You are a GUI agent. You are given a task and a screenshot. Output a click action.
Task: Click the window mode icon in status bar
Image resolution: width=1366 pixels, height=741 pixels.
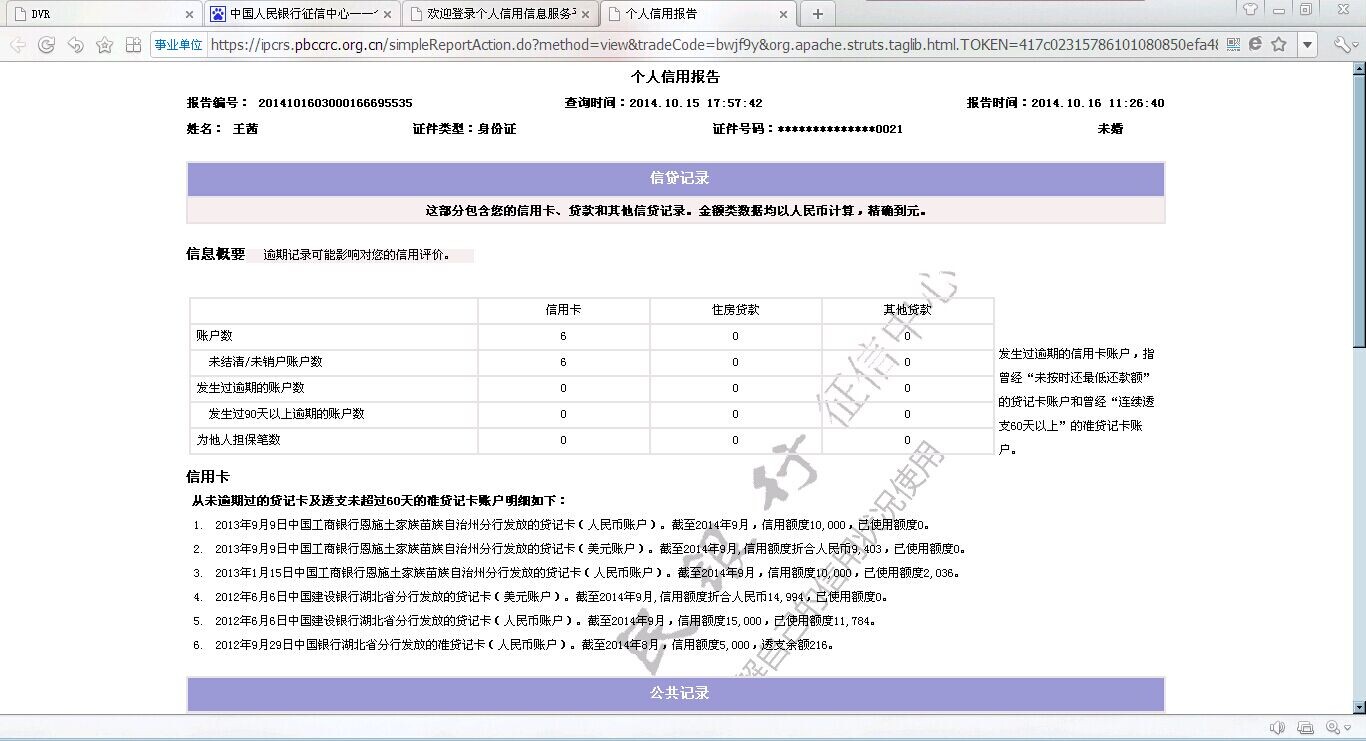pos(1305,727)
